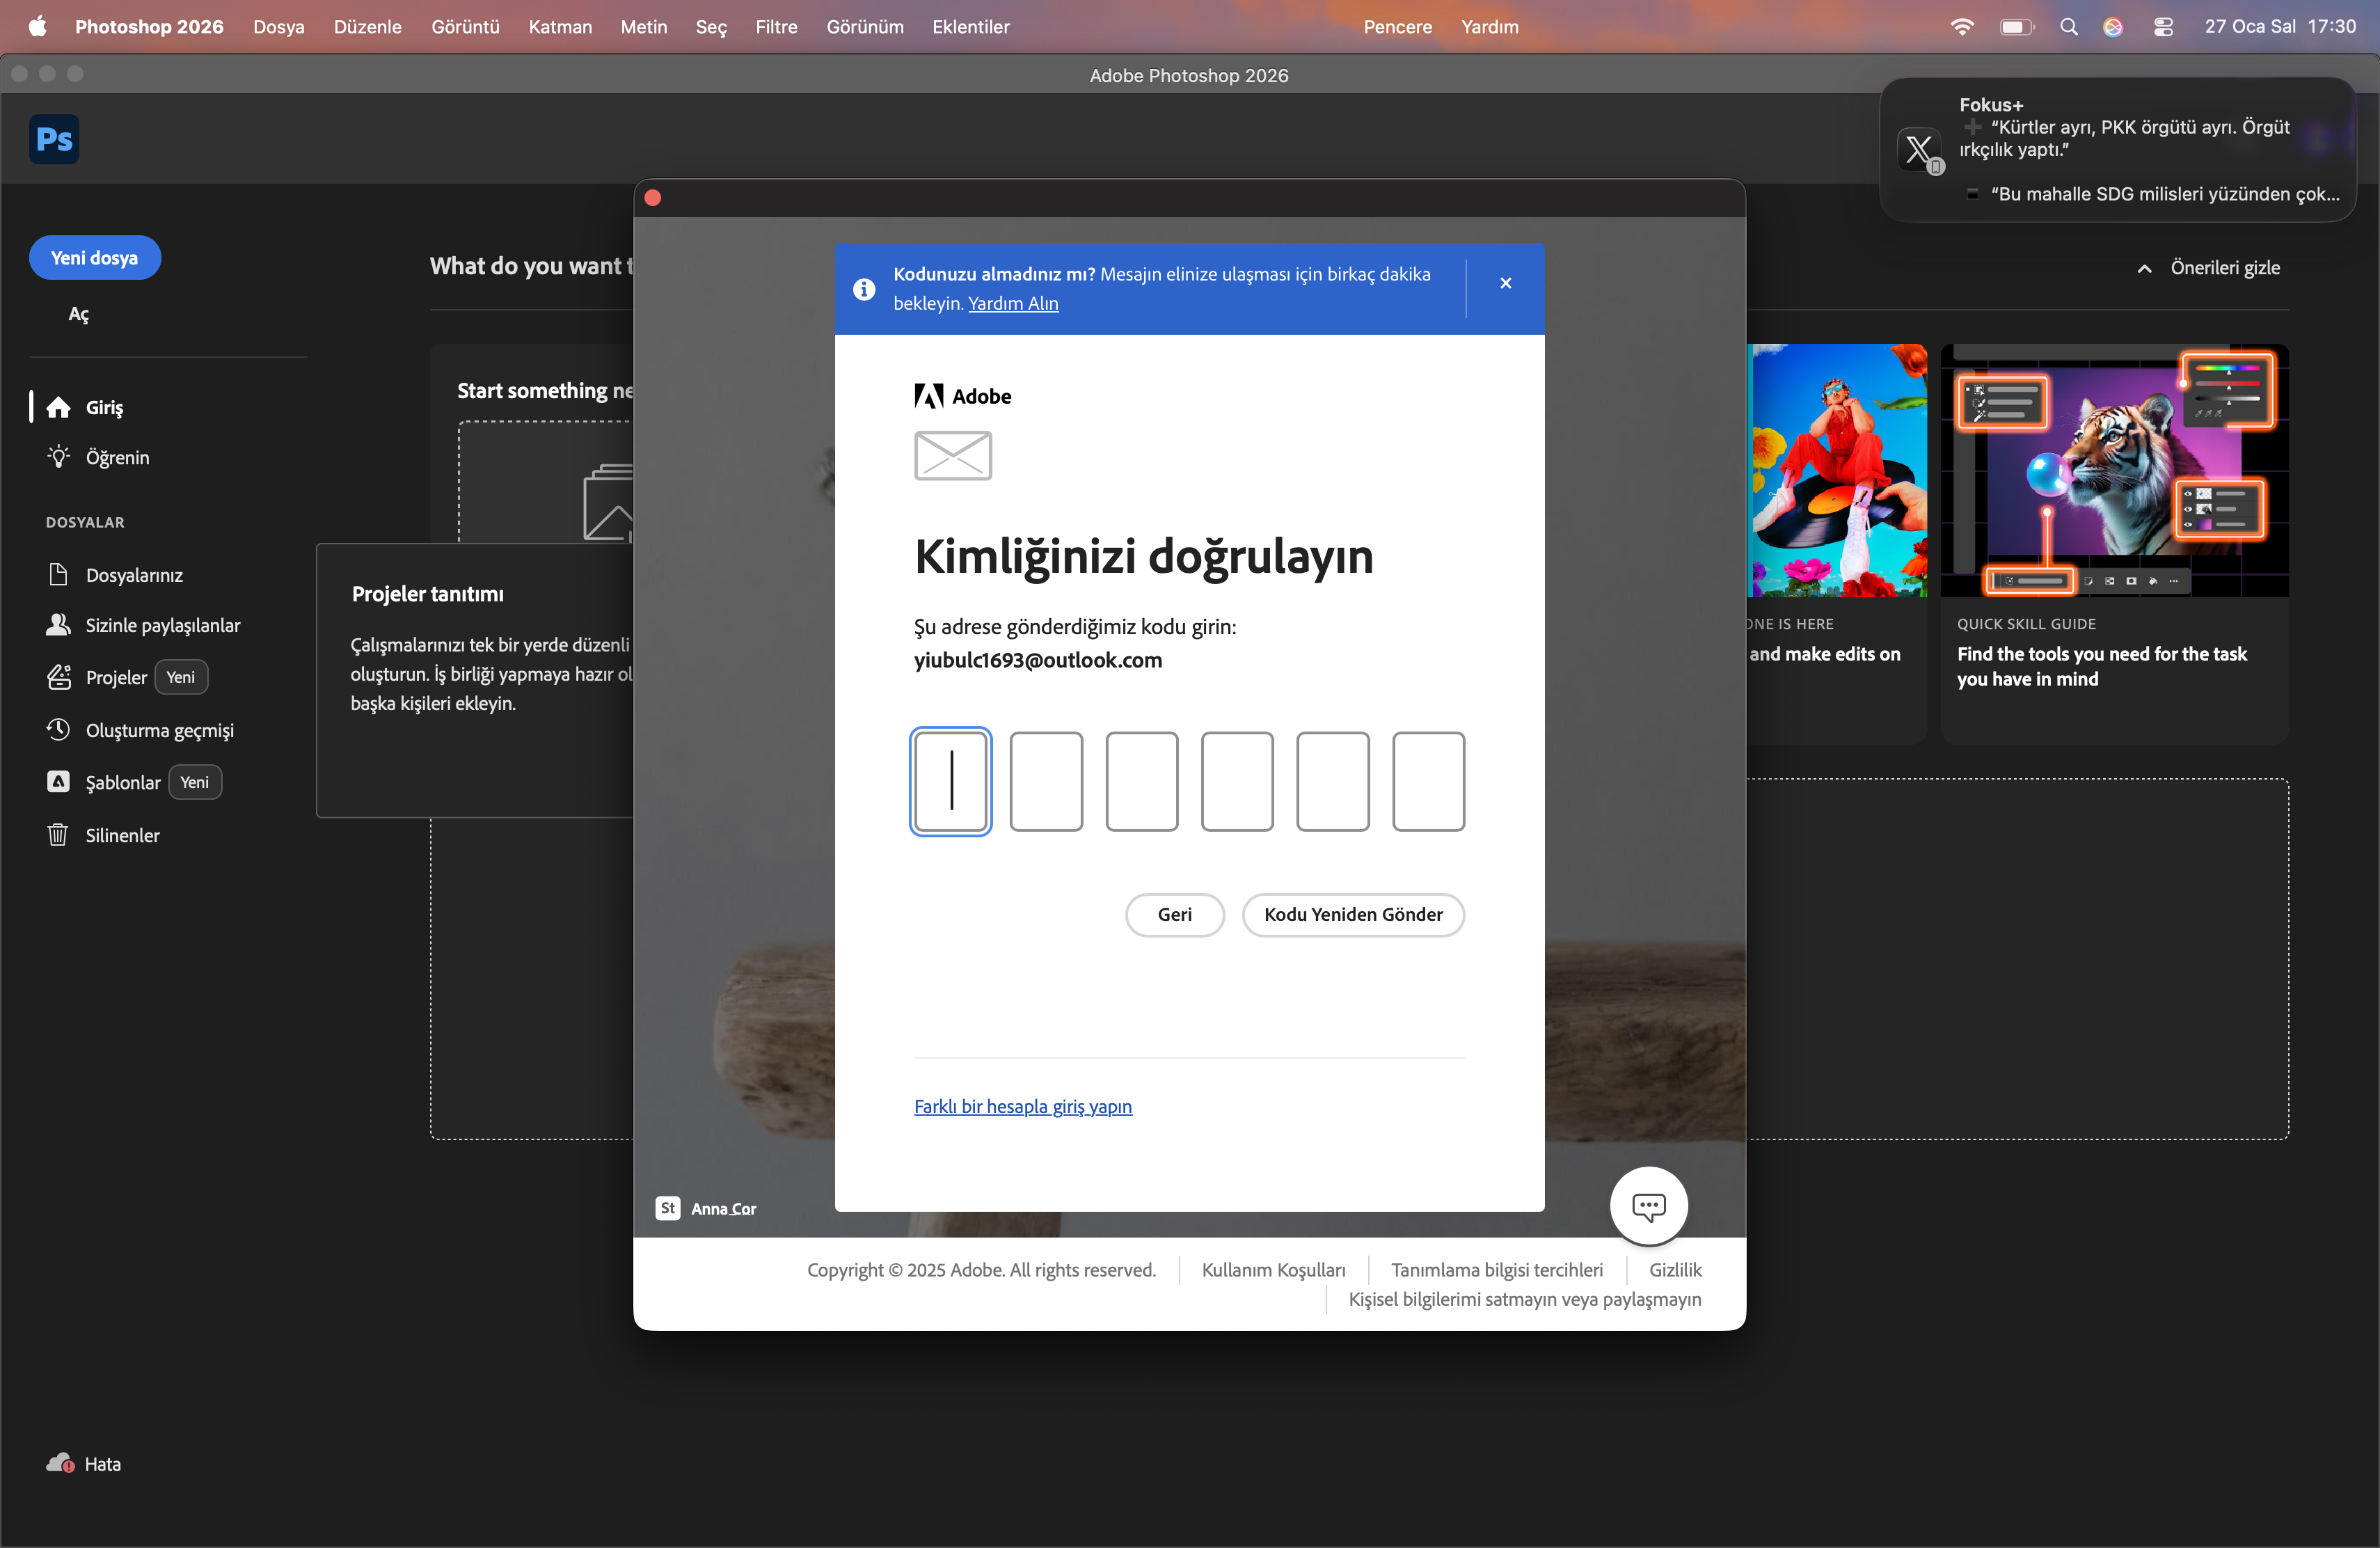Click the info icon in blue banner
The width and height of the screenshot is (2380, 1548).
coord(864,289)
